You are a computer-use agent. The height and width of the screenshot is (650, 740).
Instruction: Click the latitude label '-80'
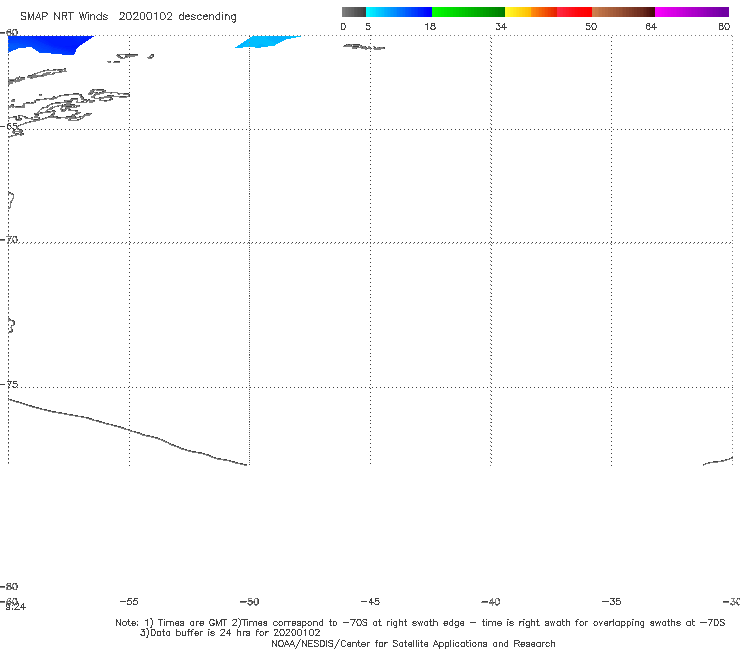point(9,586)
